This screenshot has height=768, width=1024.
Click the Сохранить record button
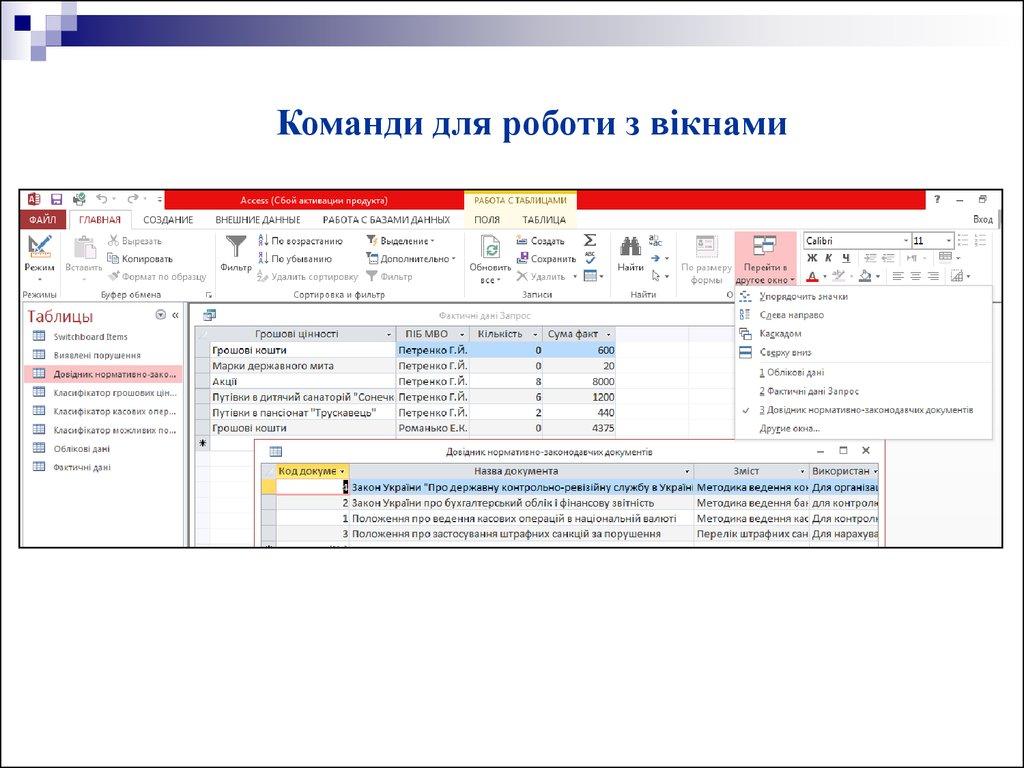pyautogui.click(x=546, y=259)
